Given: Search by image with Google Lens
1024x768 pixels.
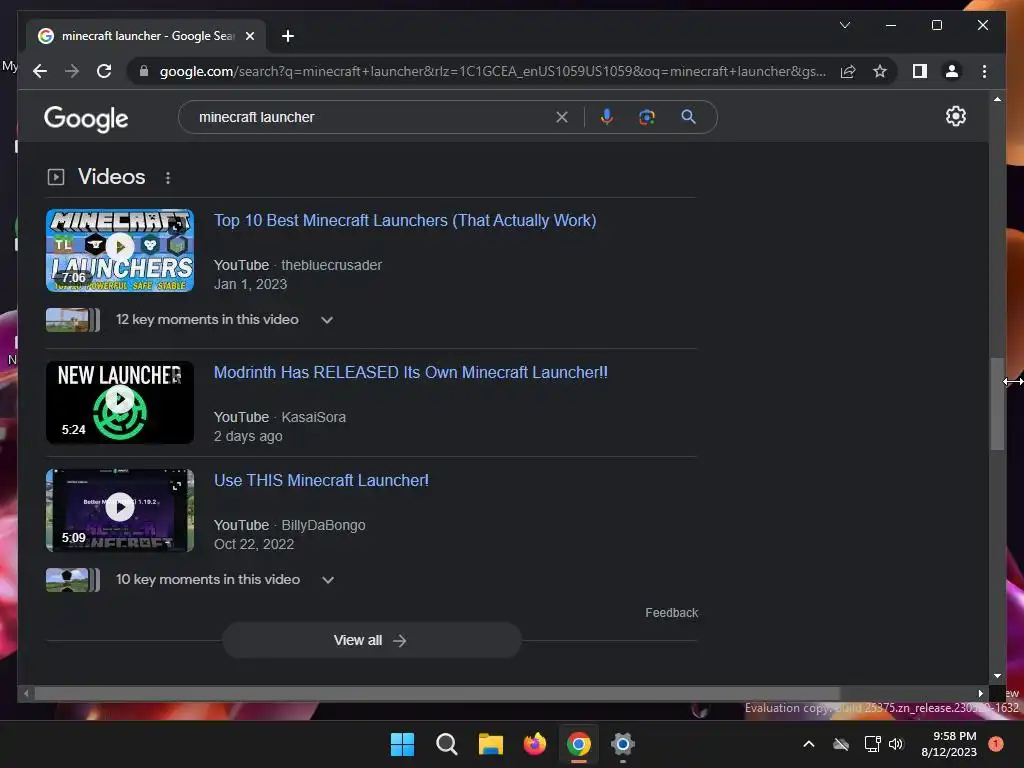Looking at the screenshot, I should (x=647, y=117).
